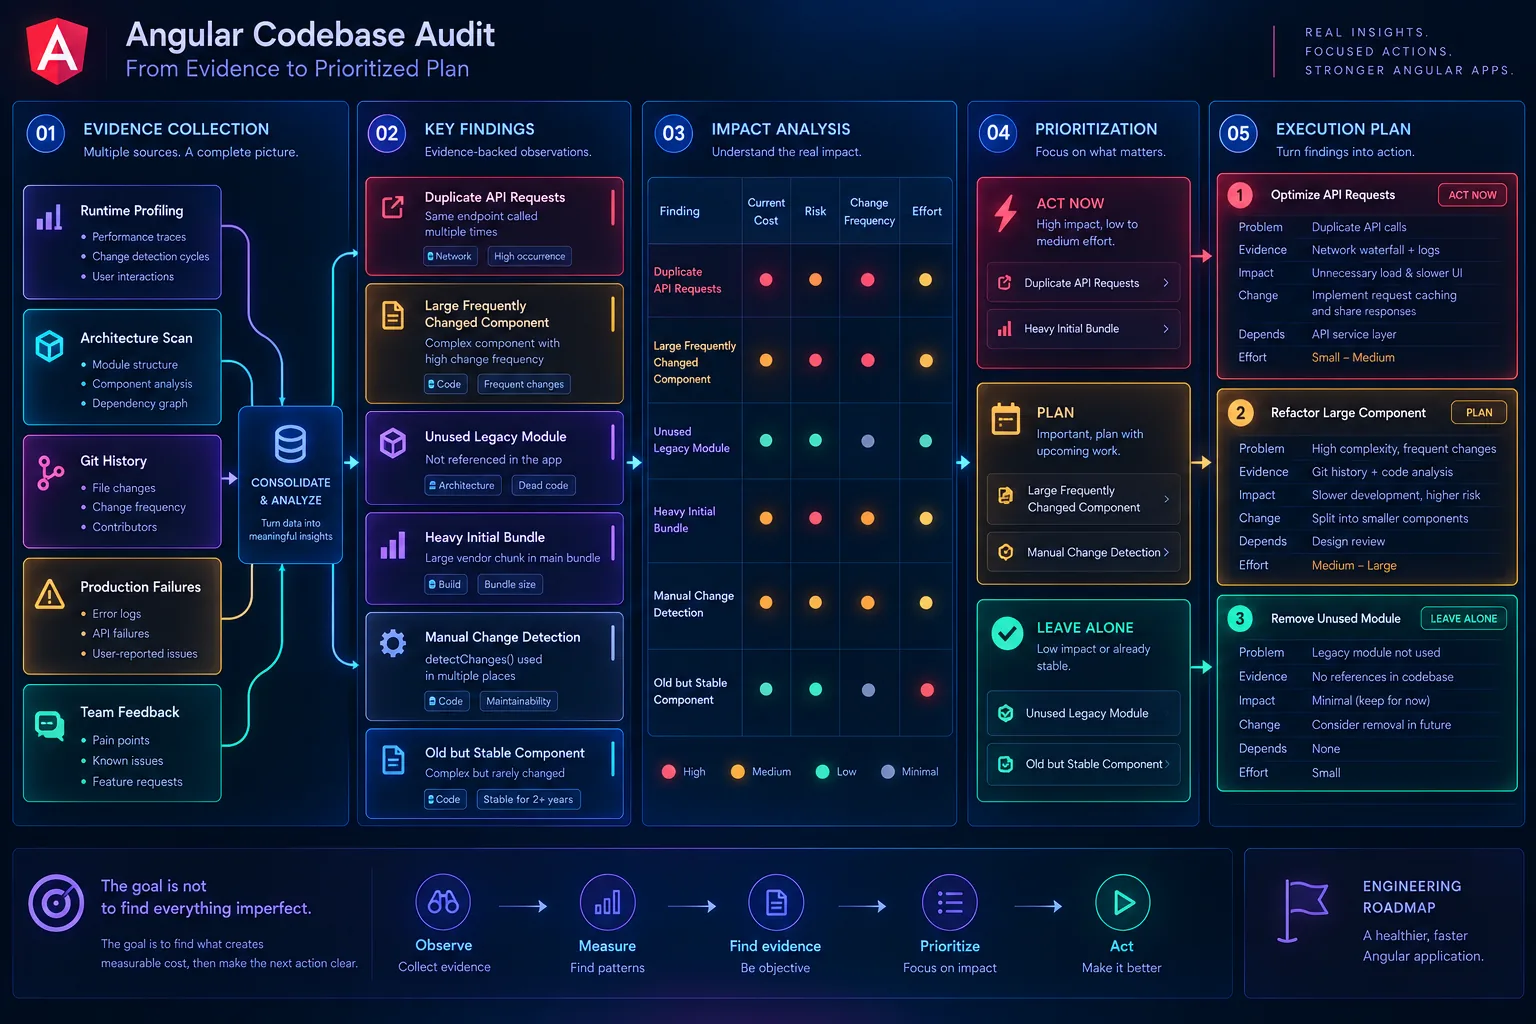Click the Plan calendar icon
Viewport: 1536px width, 1024px height.
(x=1006, y=419)
